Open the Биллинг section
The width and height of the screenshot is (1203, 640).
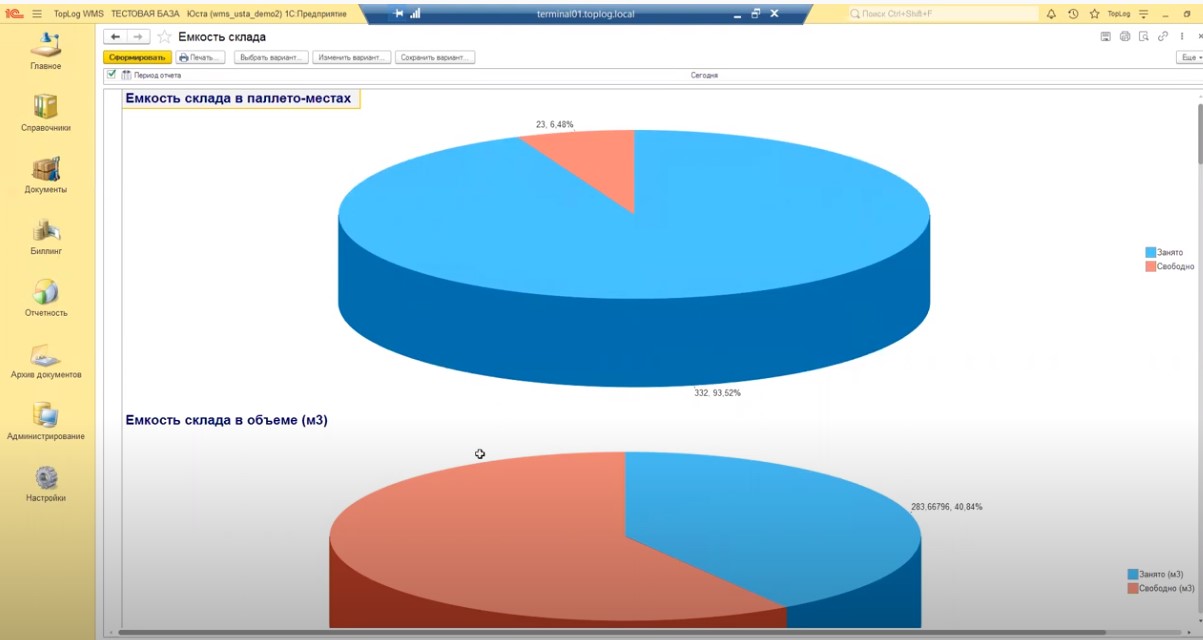[45, 237]
